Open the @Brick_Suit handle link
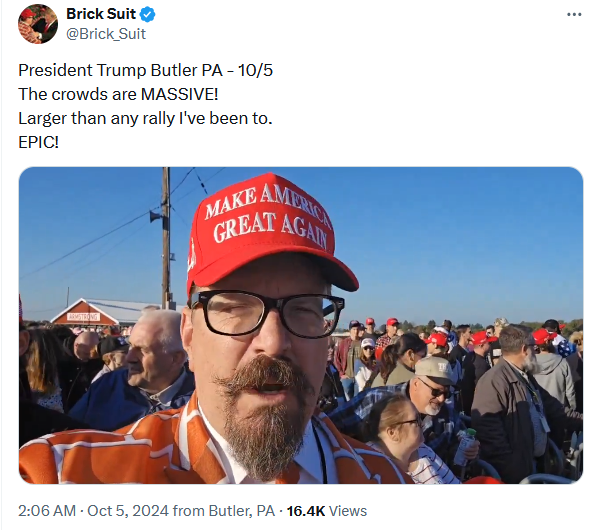The image size is (597, 530). (x=106, y=34)
